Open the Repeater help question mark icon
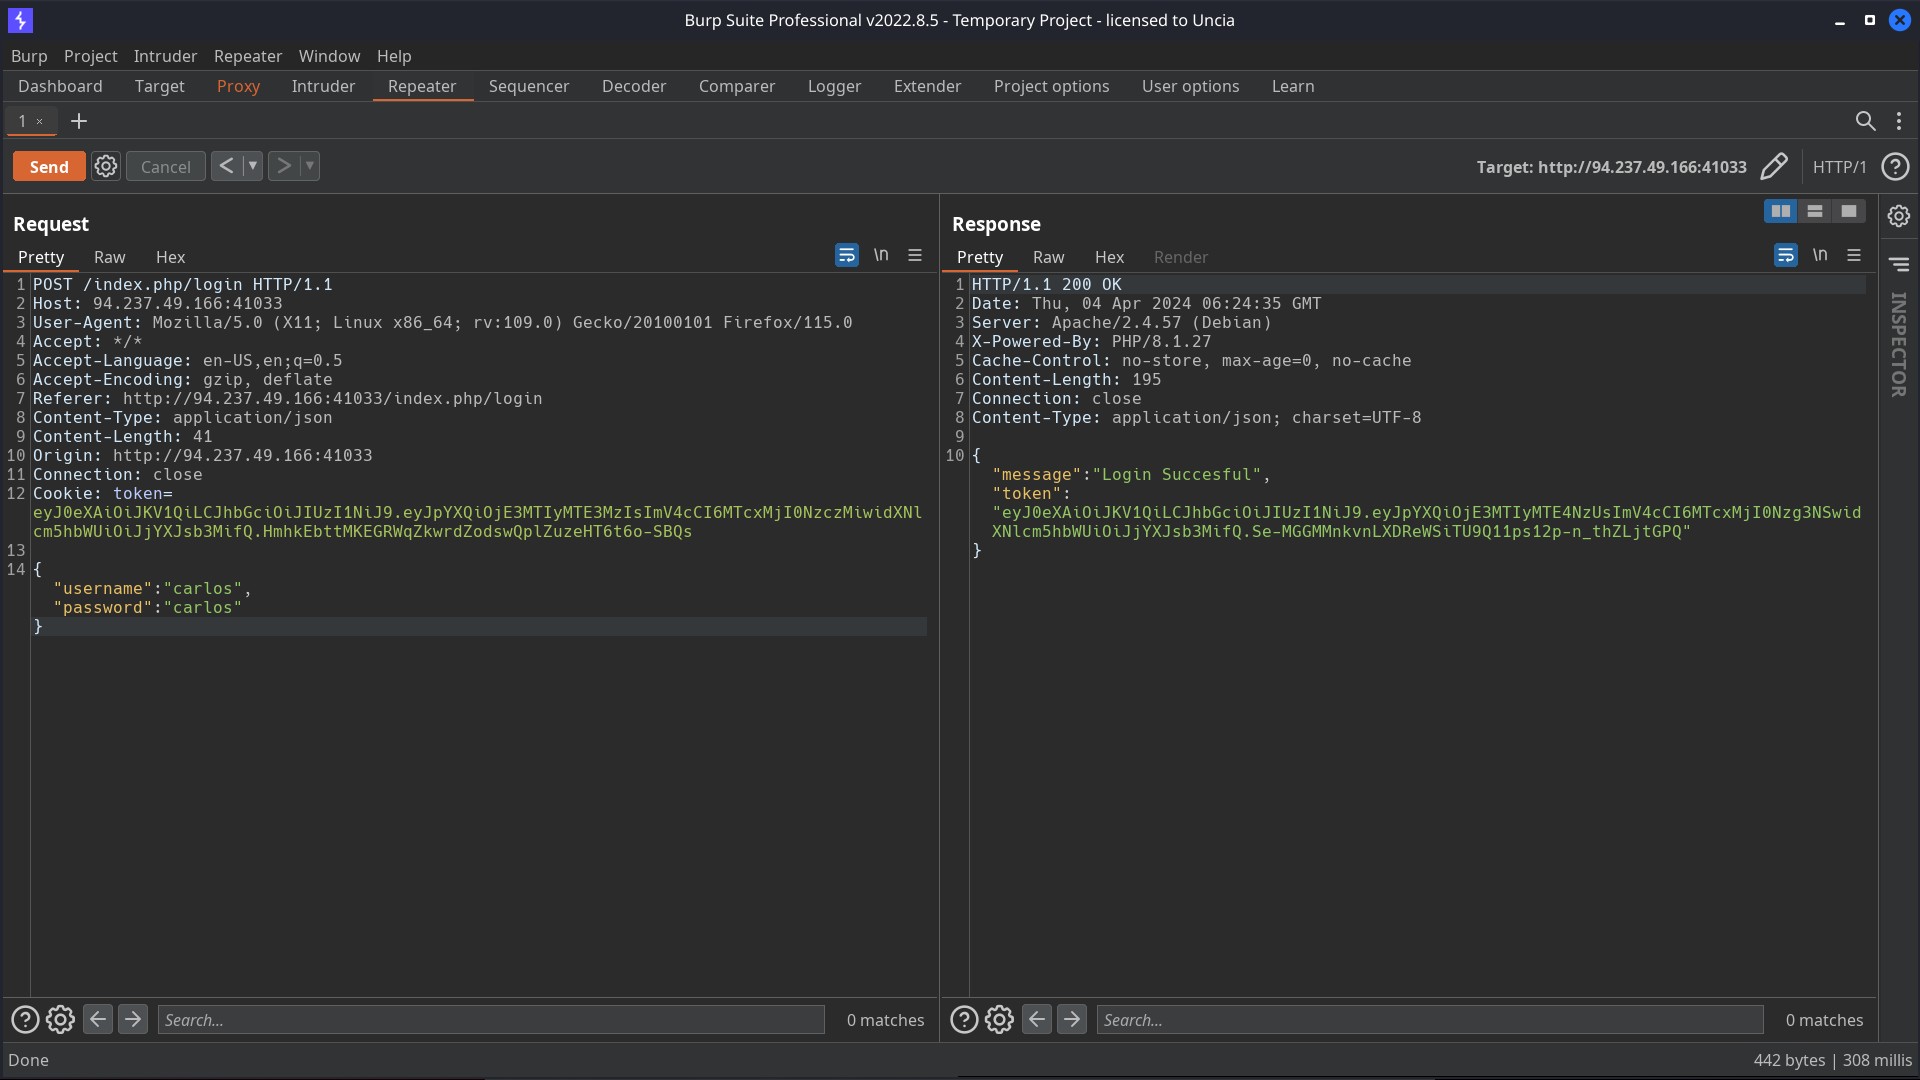1920x1080 pixels. pyautogui.click(x=1895, y=166)
